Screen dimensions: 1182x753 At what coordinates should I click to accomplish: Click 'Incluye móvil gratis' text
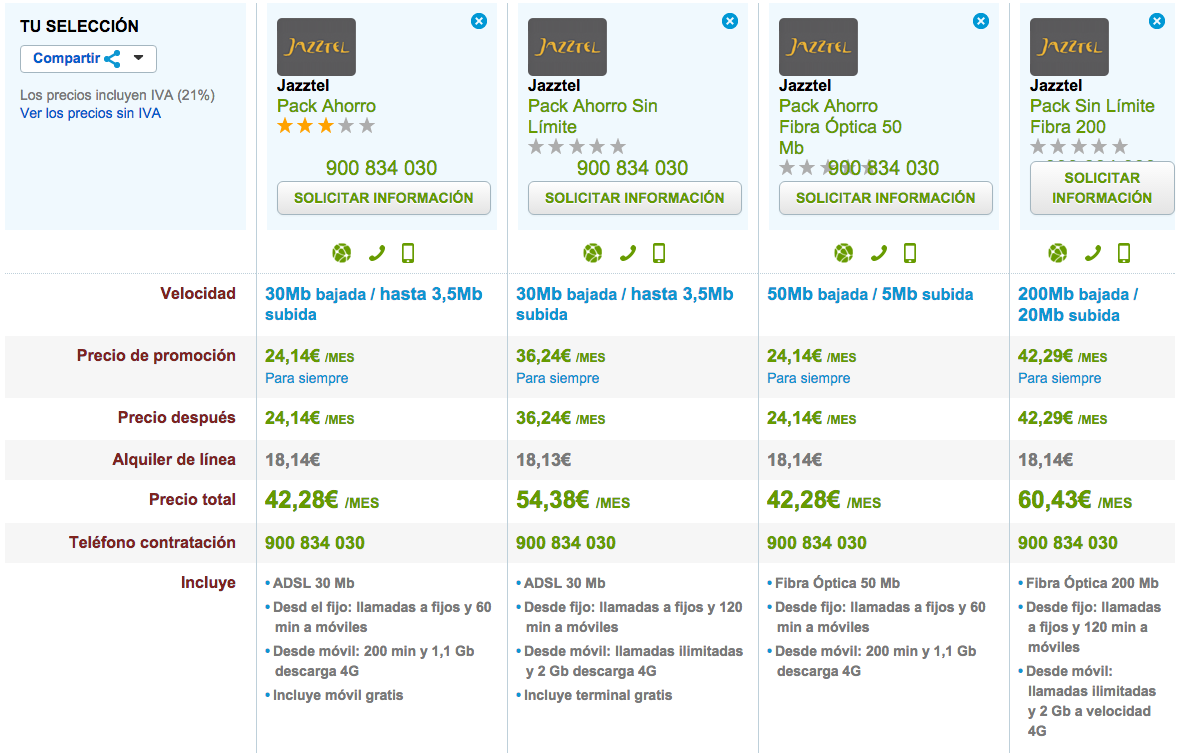(x=338, y=695)
